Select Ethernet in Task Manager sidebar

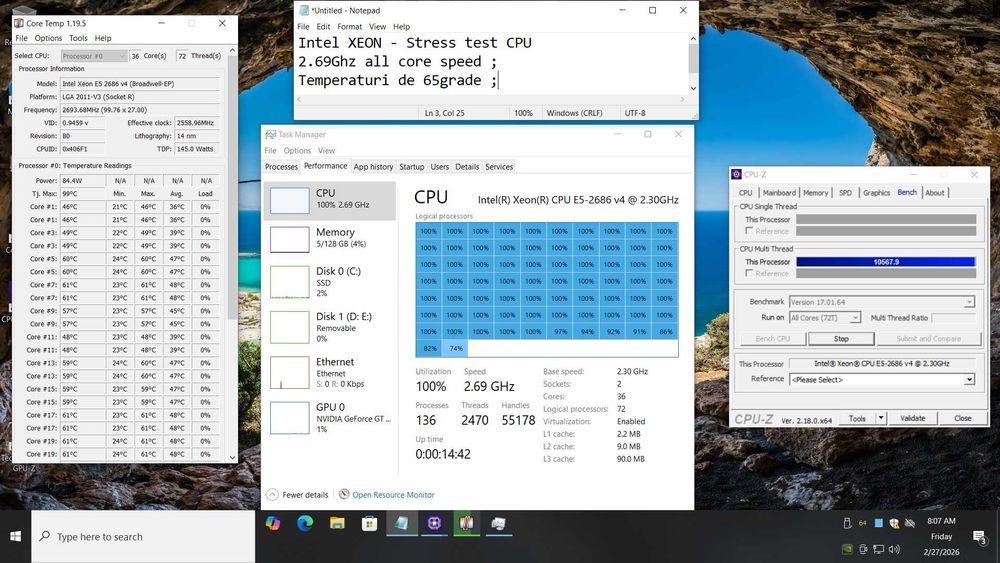330,372
